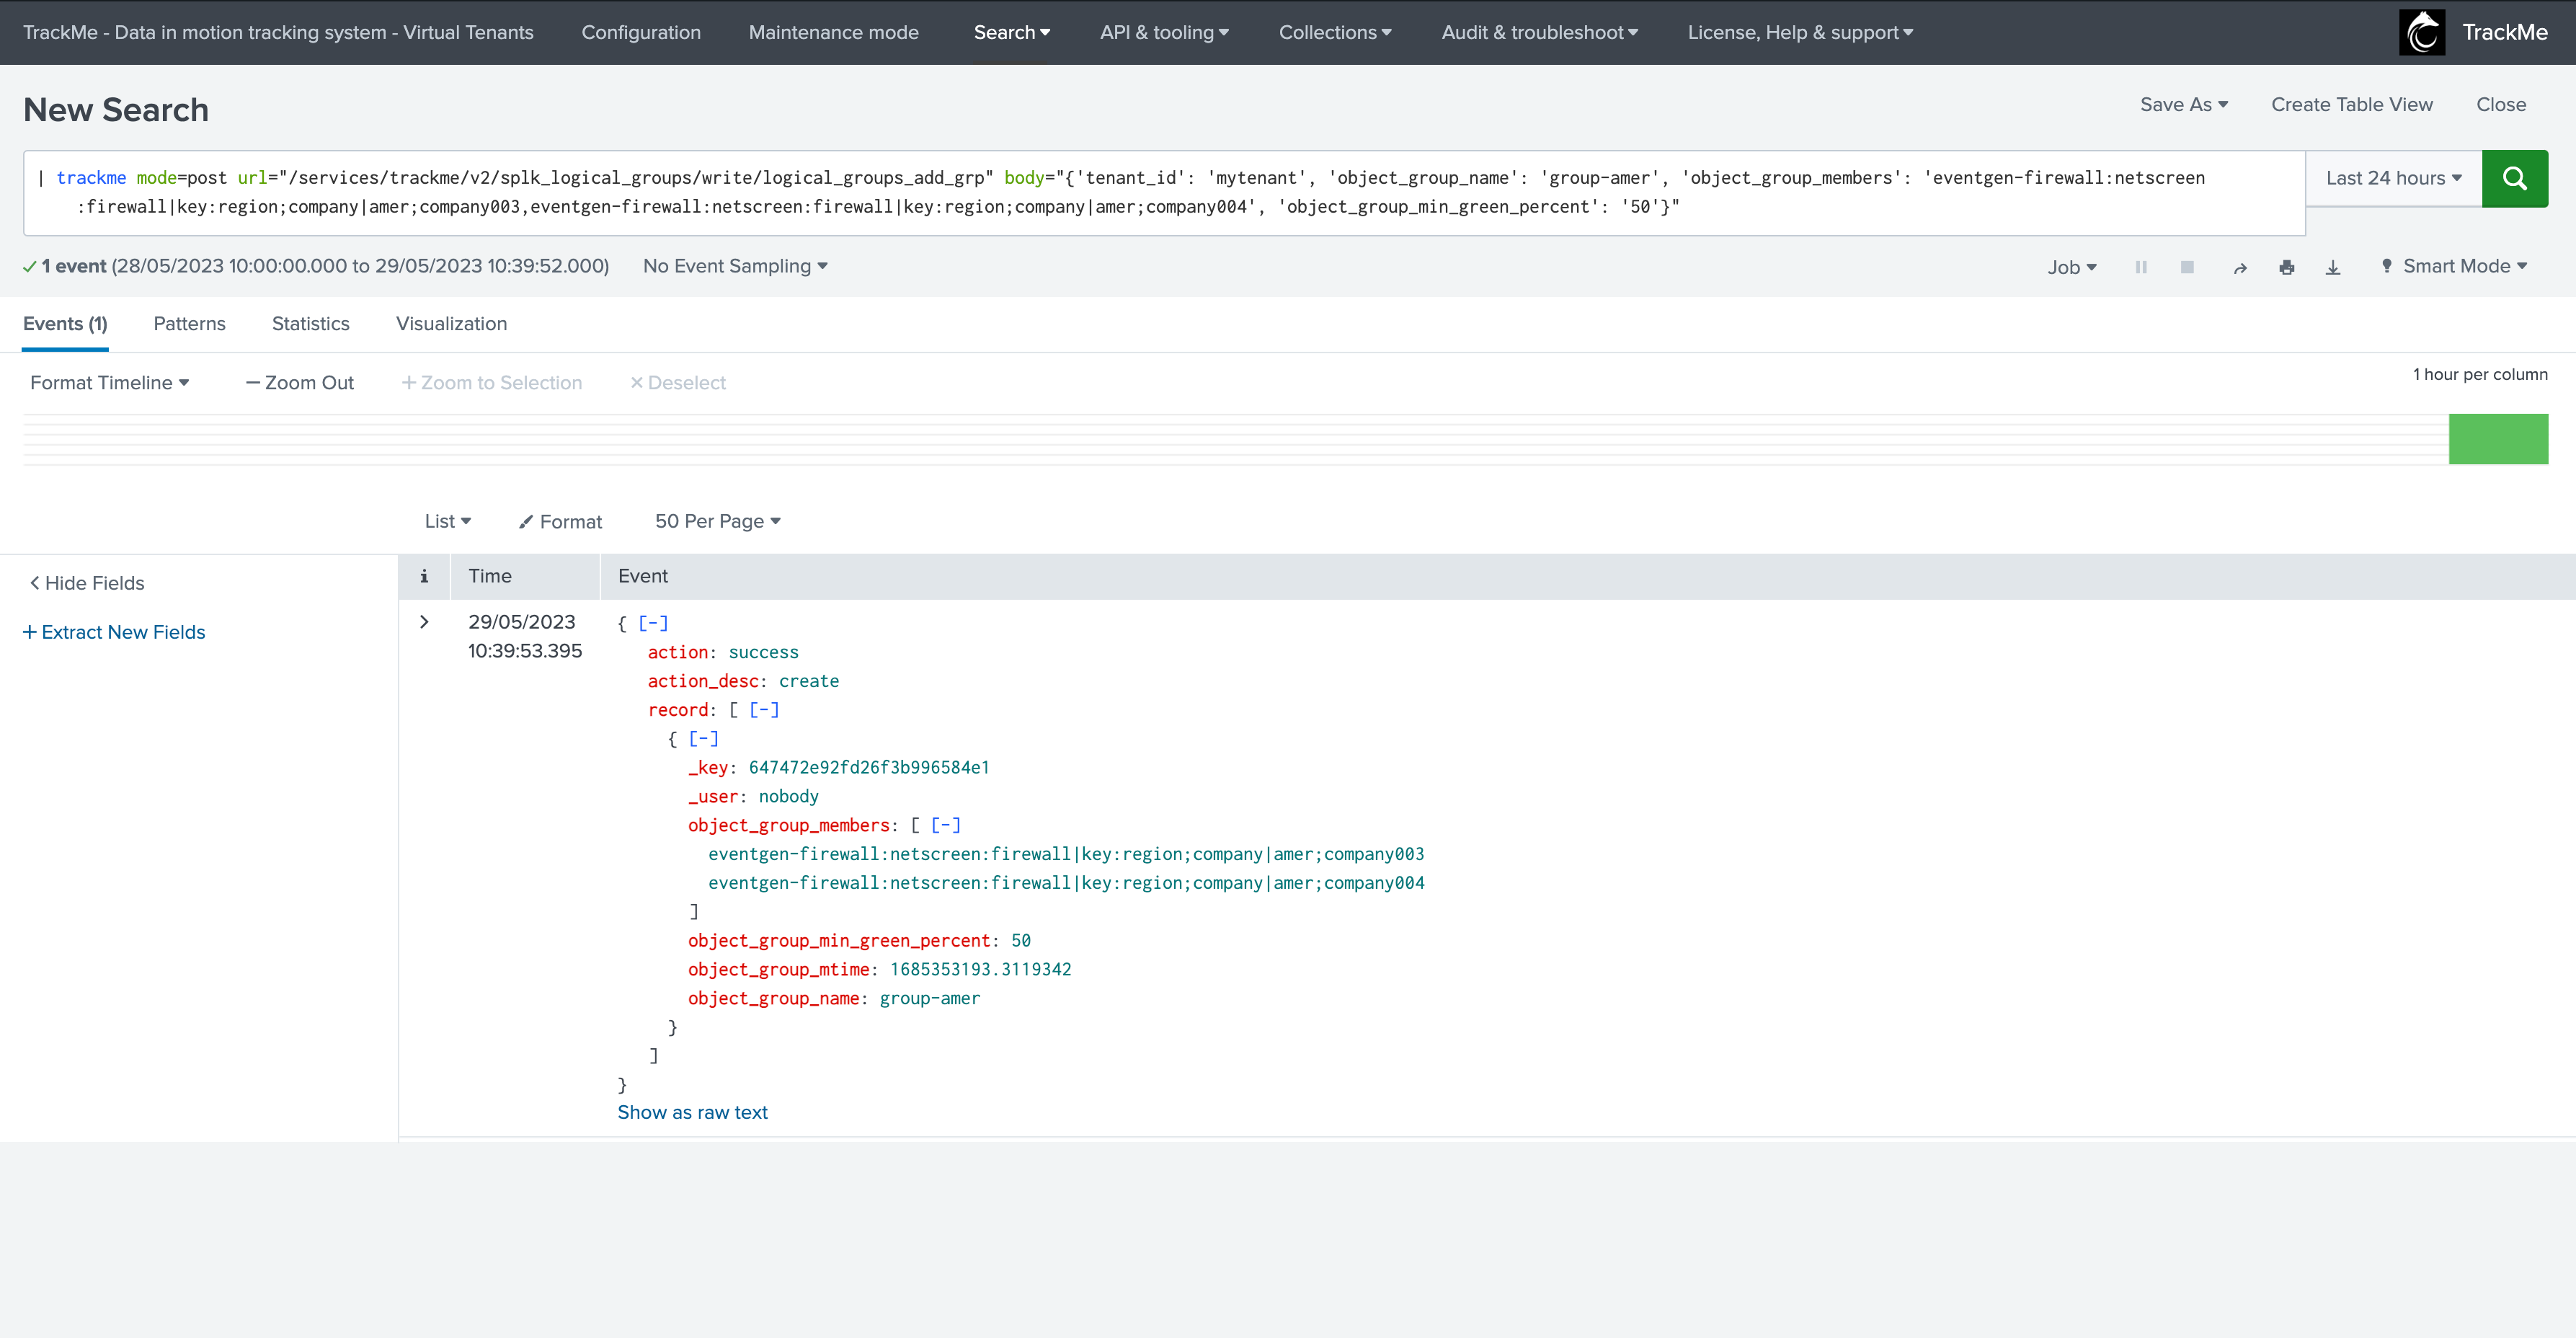Open Last 24 hours time picker
The width and height of the screenshot is (2576, 1338).
pyautogui.click(x=2394, y=178)
